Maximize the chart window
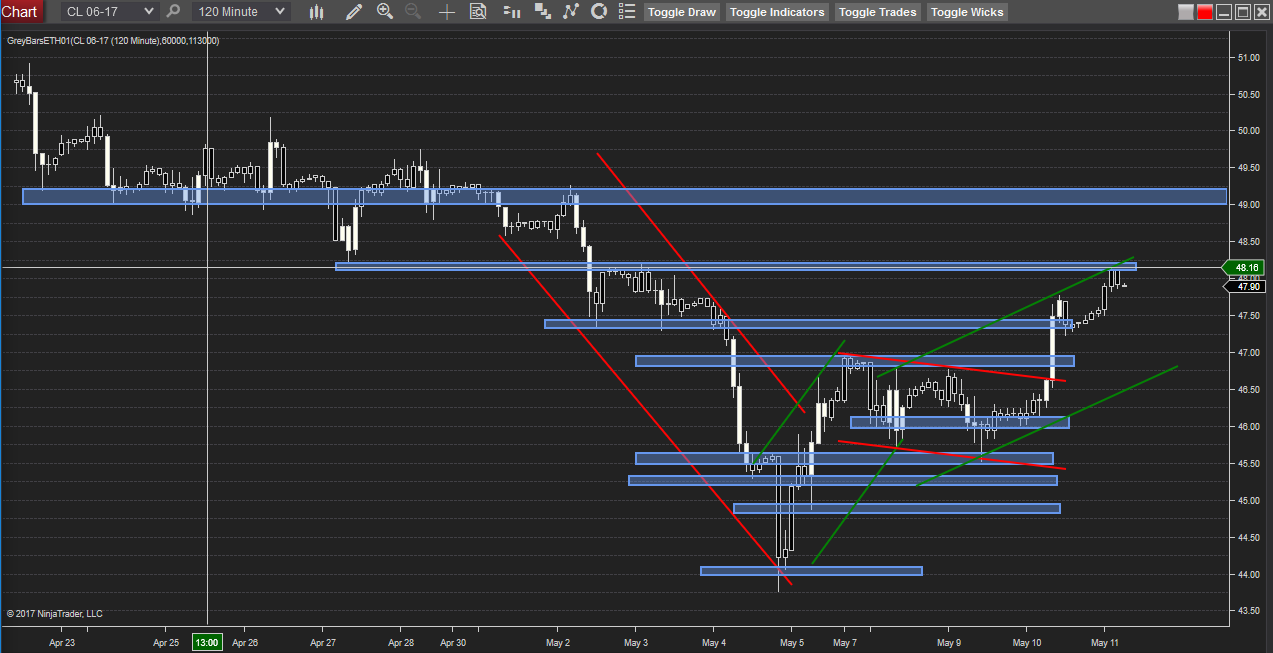The width and height of the screenshot is (1273, 653). point(1242,13)
